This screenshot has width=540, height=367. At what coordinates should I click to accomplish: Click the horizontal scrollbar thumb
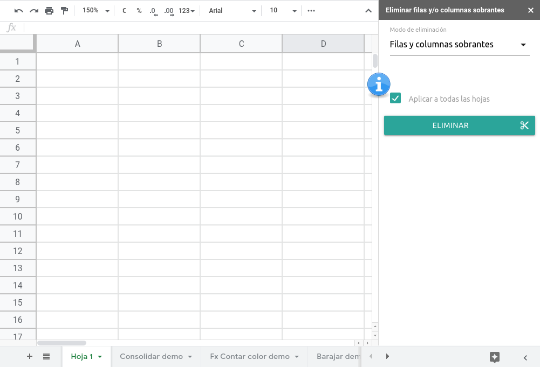click(x=62, y=343)
